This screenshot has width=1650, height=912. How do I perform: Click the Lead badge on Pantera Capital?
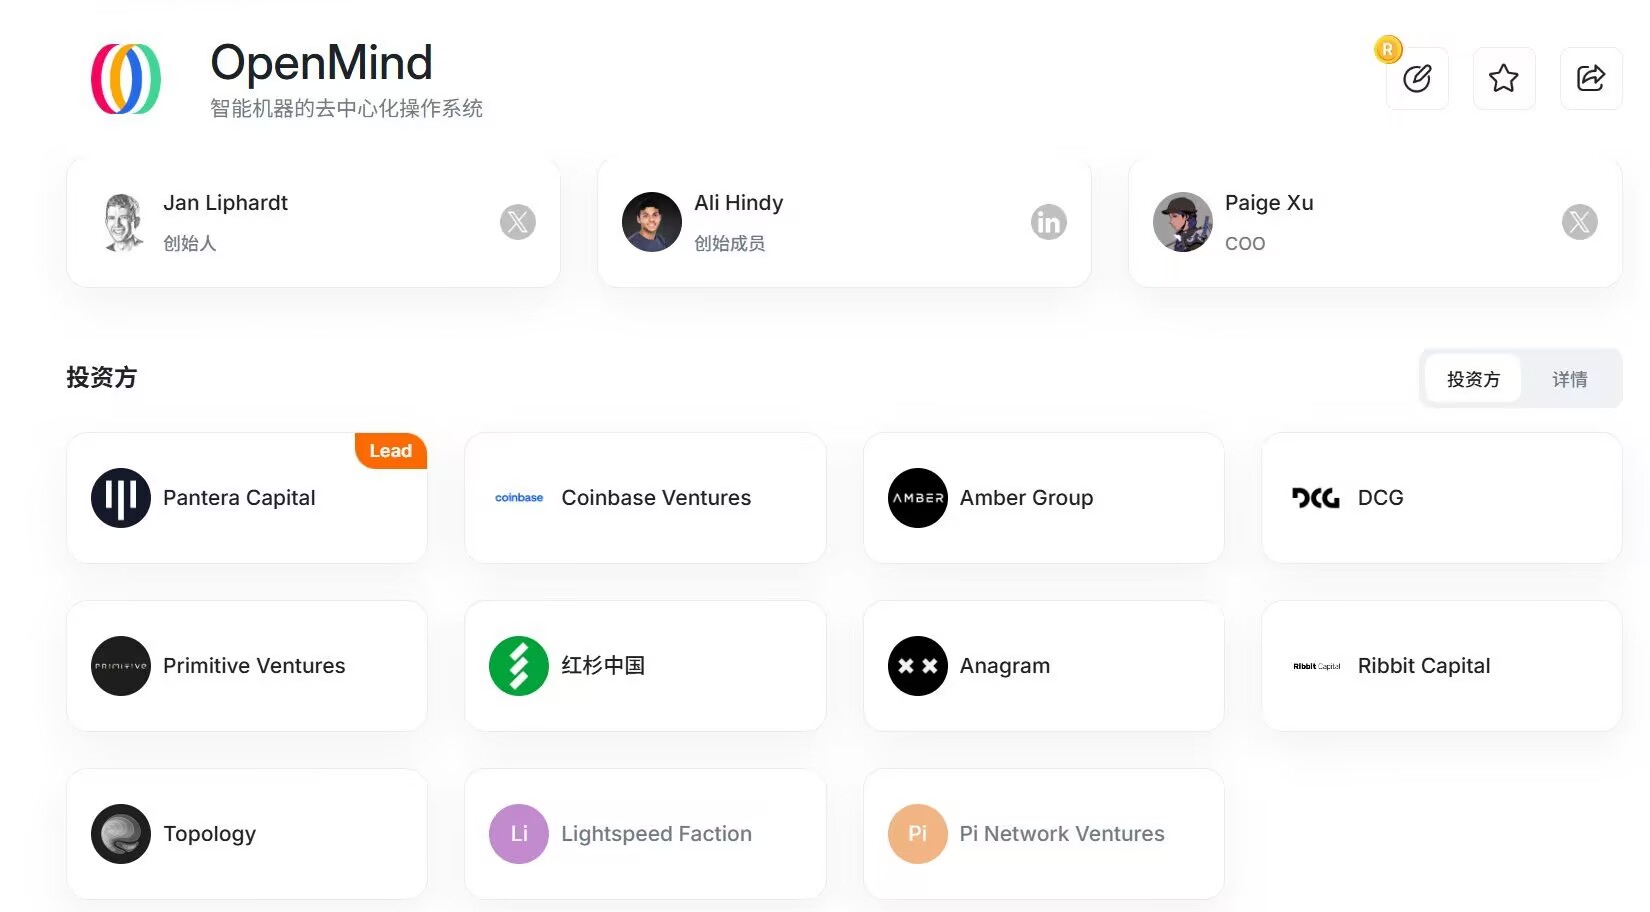coord(390,450)
